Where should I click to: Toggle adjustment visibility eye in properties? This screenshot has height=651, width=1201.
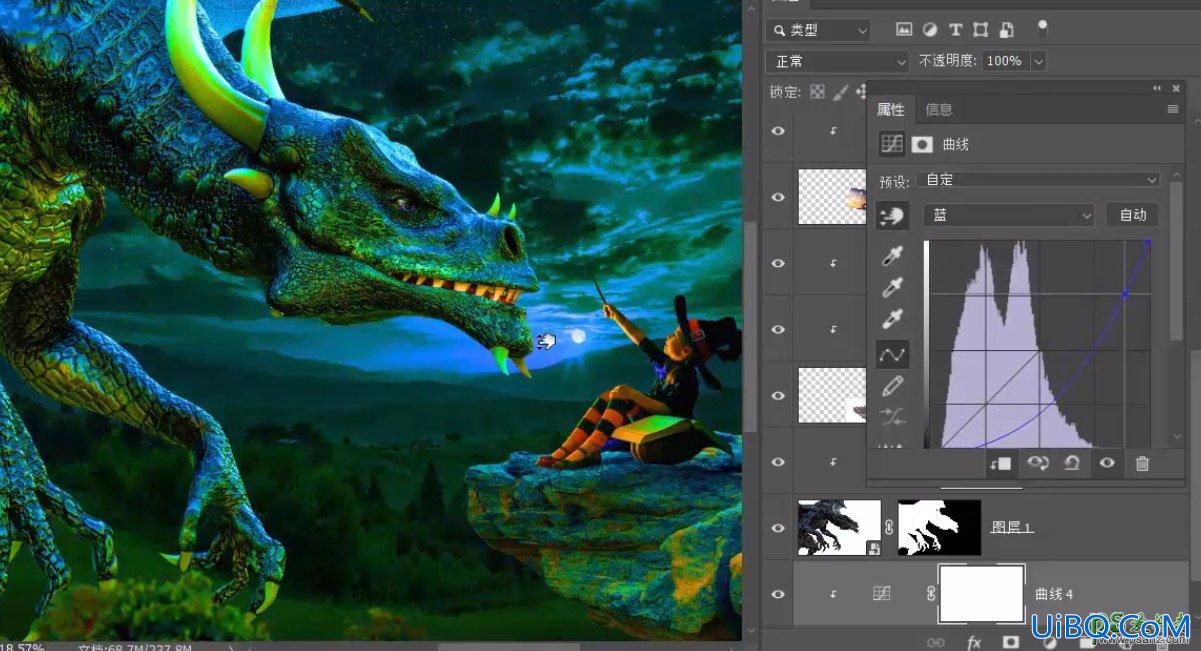pyautogui.click(x=1107, y=463)
